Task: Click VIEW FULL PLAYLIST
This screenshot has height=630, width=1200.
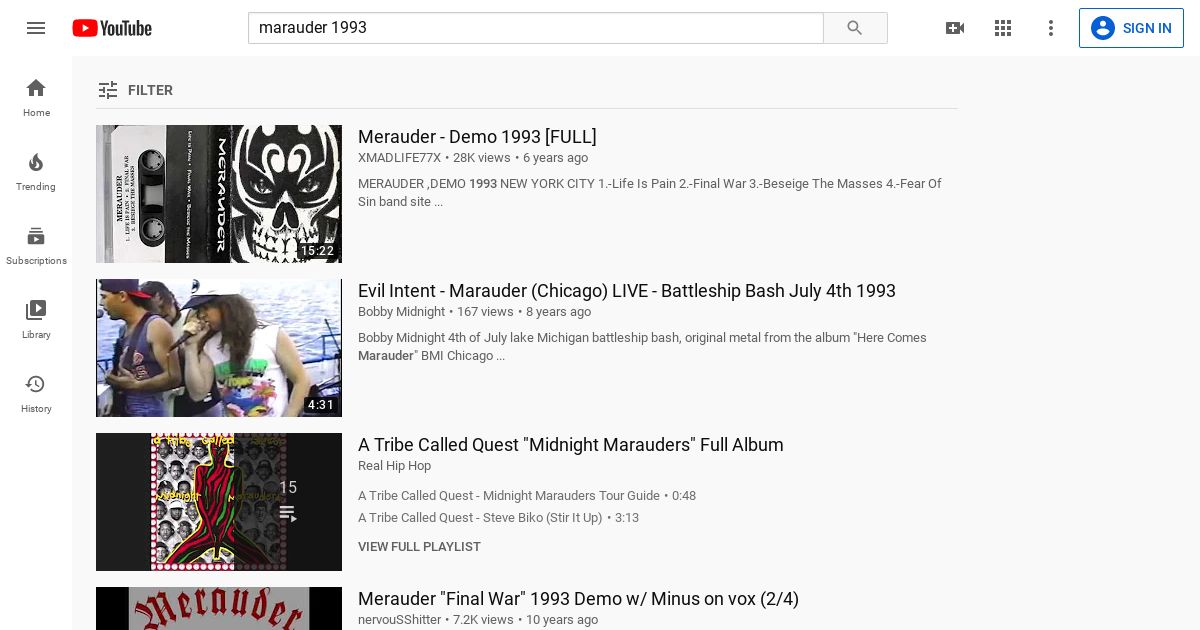Action: click(419, 547)
